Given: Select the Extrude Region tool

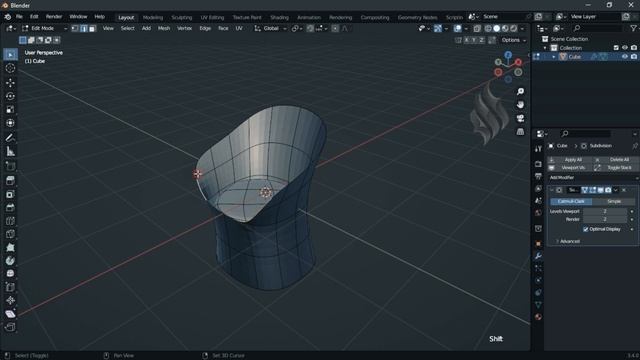Looking at the screenshot, I should pos(11,181).
